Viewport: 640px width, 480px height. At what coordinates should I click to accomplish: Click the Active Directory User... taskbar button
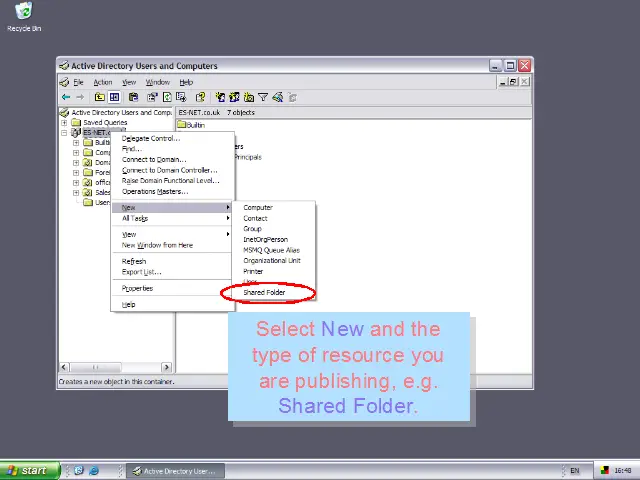click(175, 471)
